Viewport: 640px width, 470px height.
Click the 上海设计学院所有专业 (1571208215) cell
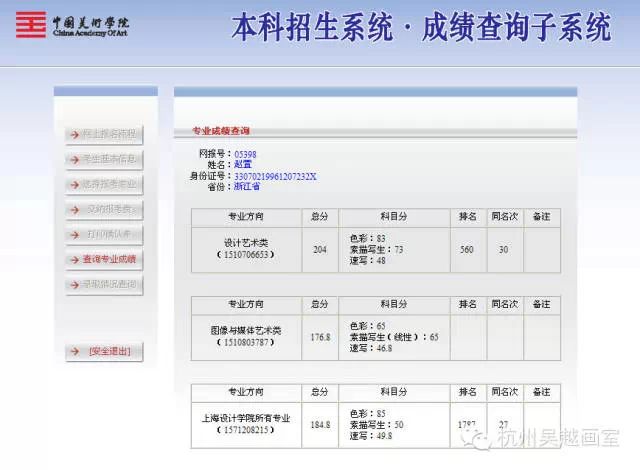246,424
